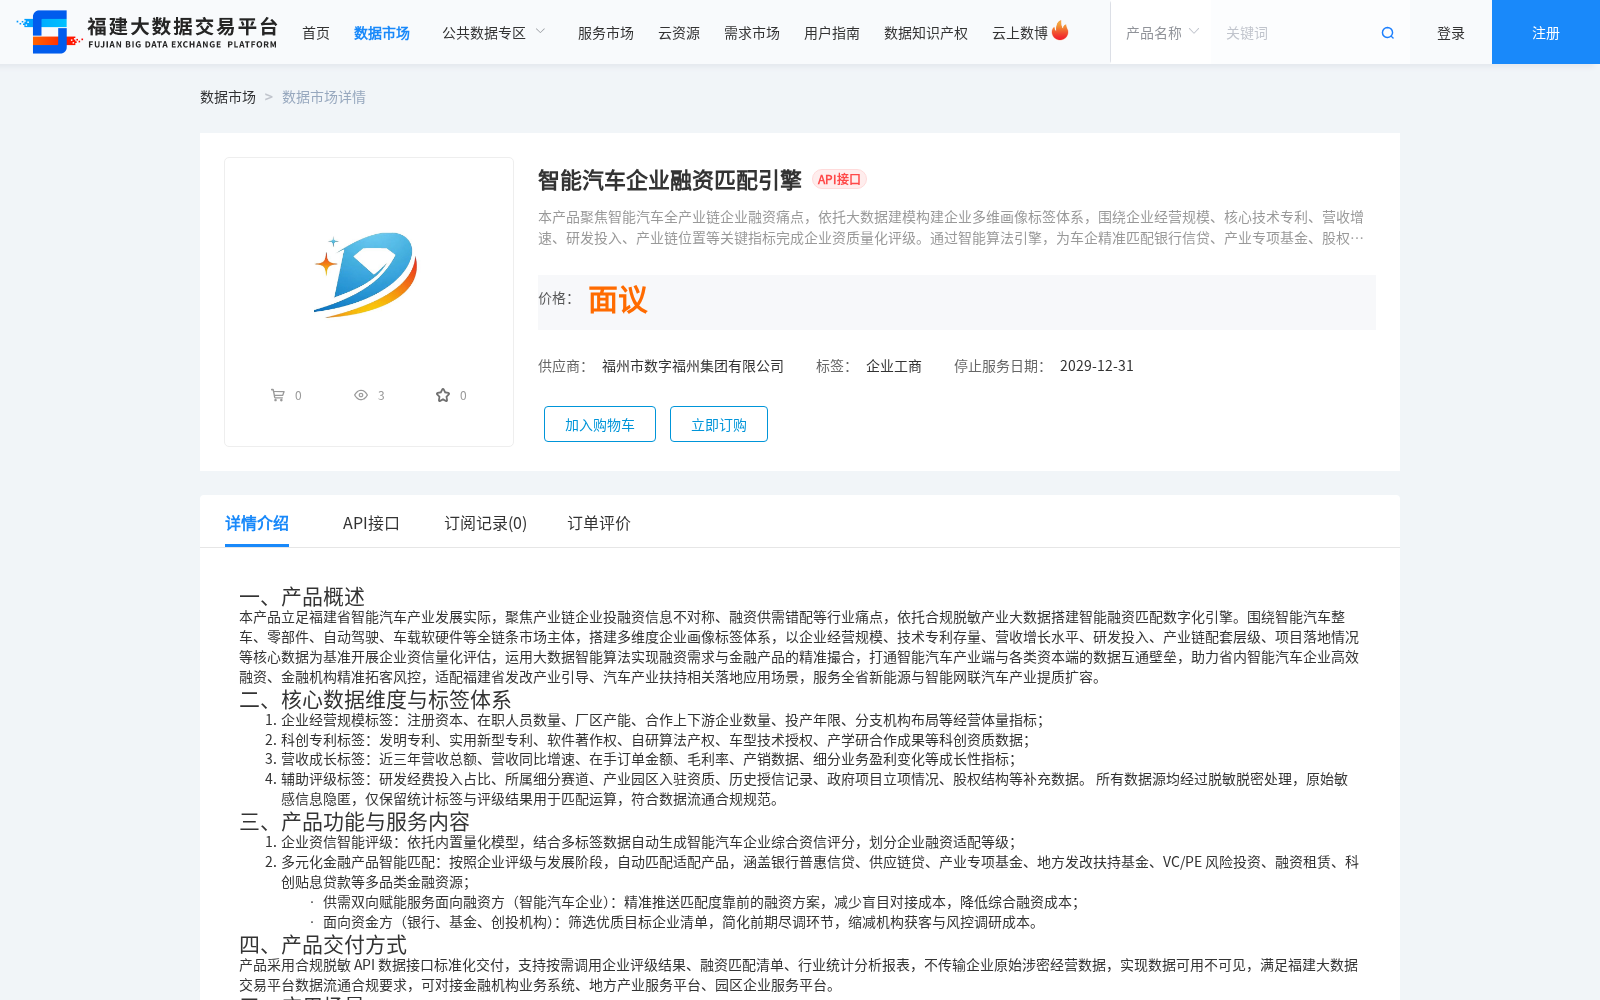Open the 数据市场 navigation item
This screenshot has width=1600, height=1000.
click(382, 33)
